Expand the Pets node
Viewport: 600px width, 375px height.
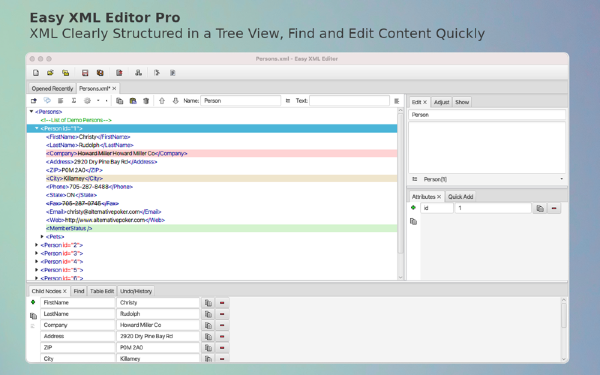42,236
